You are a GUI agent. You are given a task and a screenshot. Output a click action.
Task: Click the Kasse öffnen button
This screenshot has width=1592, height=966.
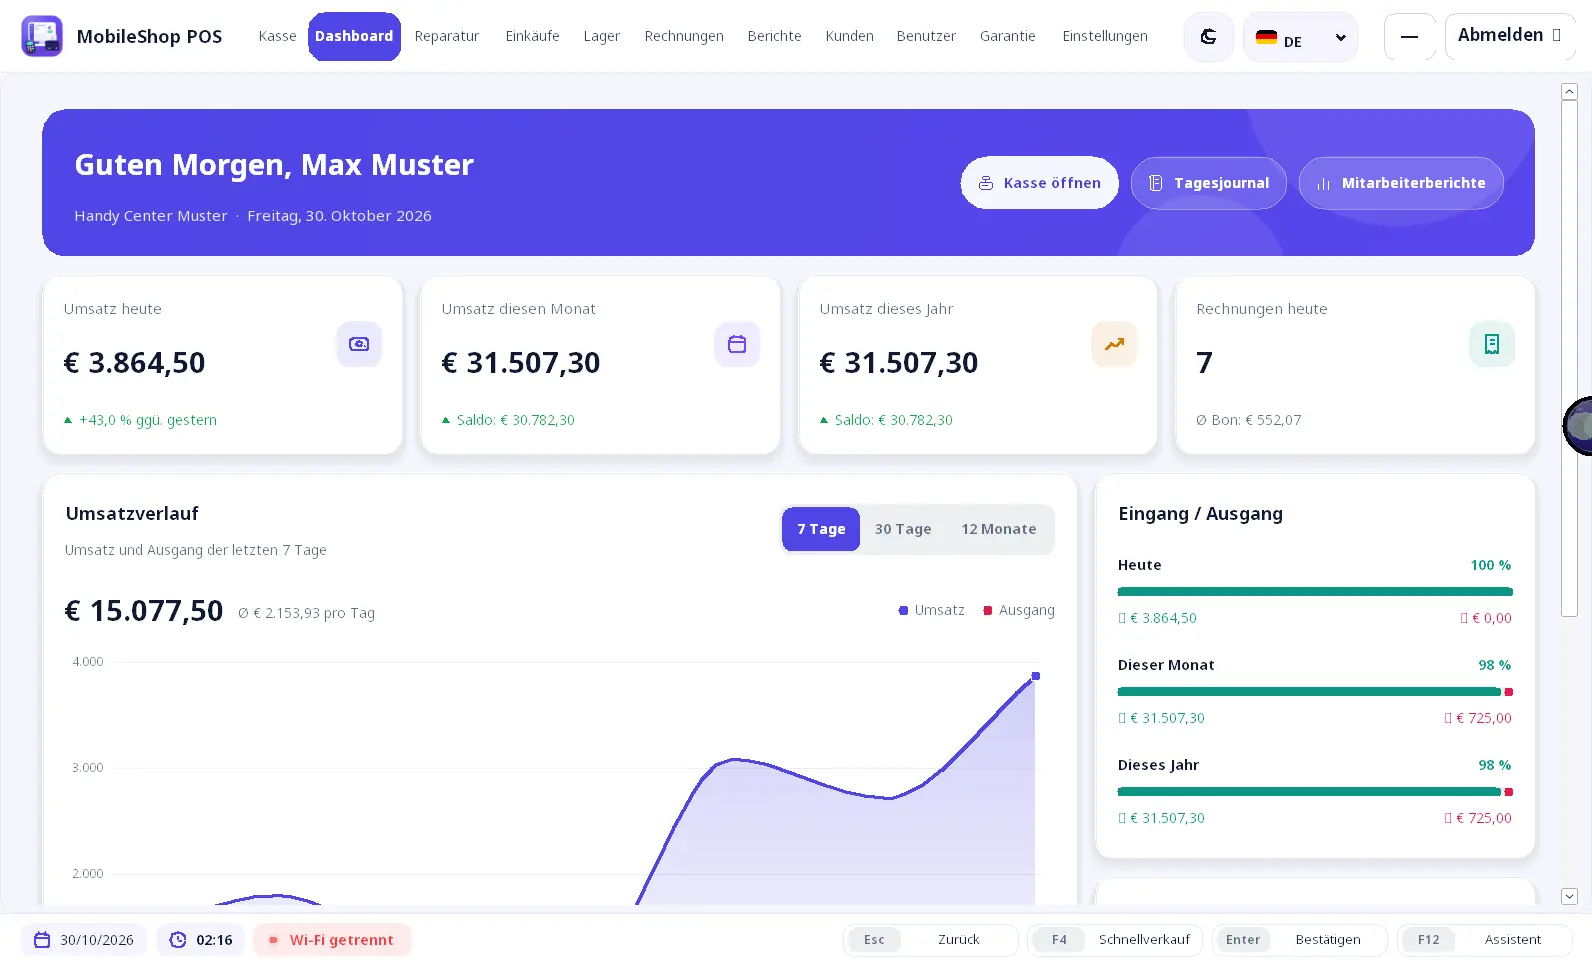click(1040, 183)
